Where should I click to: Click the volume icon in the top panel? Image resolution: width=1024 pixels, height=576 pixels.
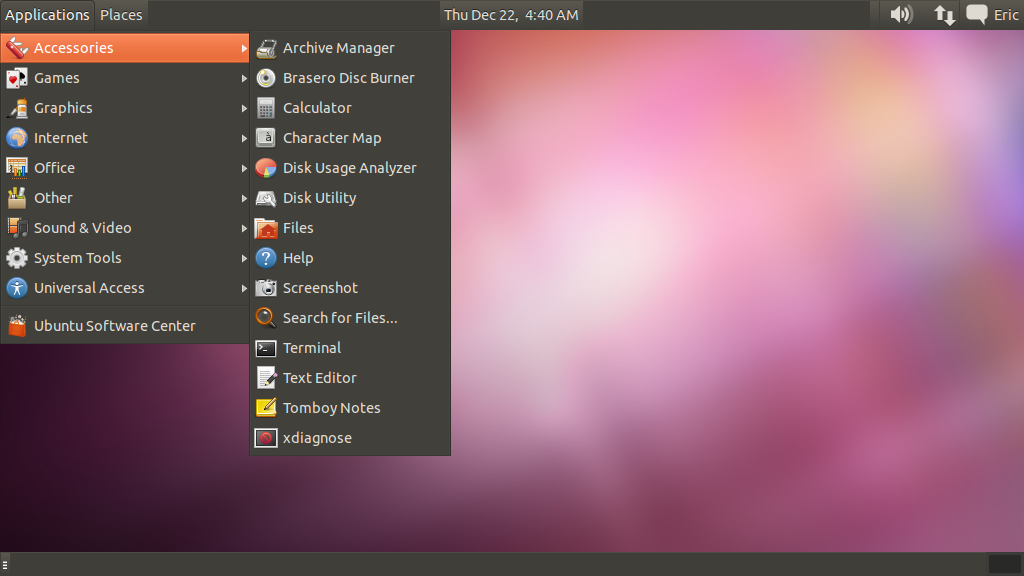click(x=899, y=14)
